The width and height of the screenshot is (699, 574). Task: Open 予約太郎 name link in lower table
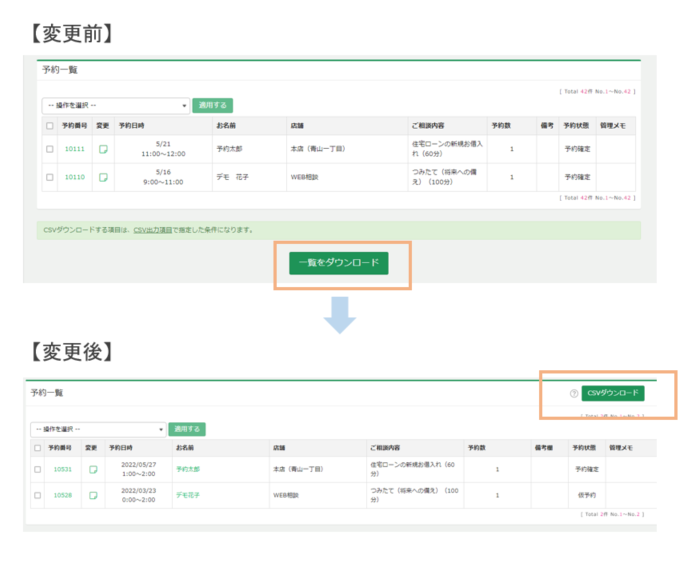(x=188, y=469)
